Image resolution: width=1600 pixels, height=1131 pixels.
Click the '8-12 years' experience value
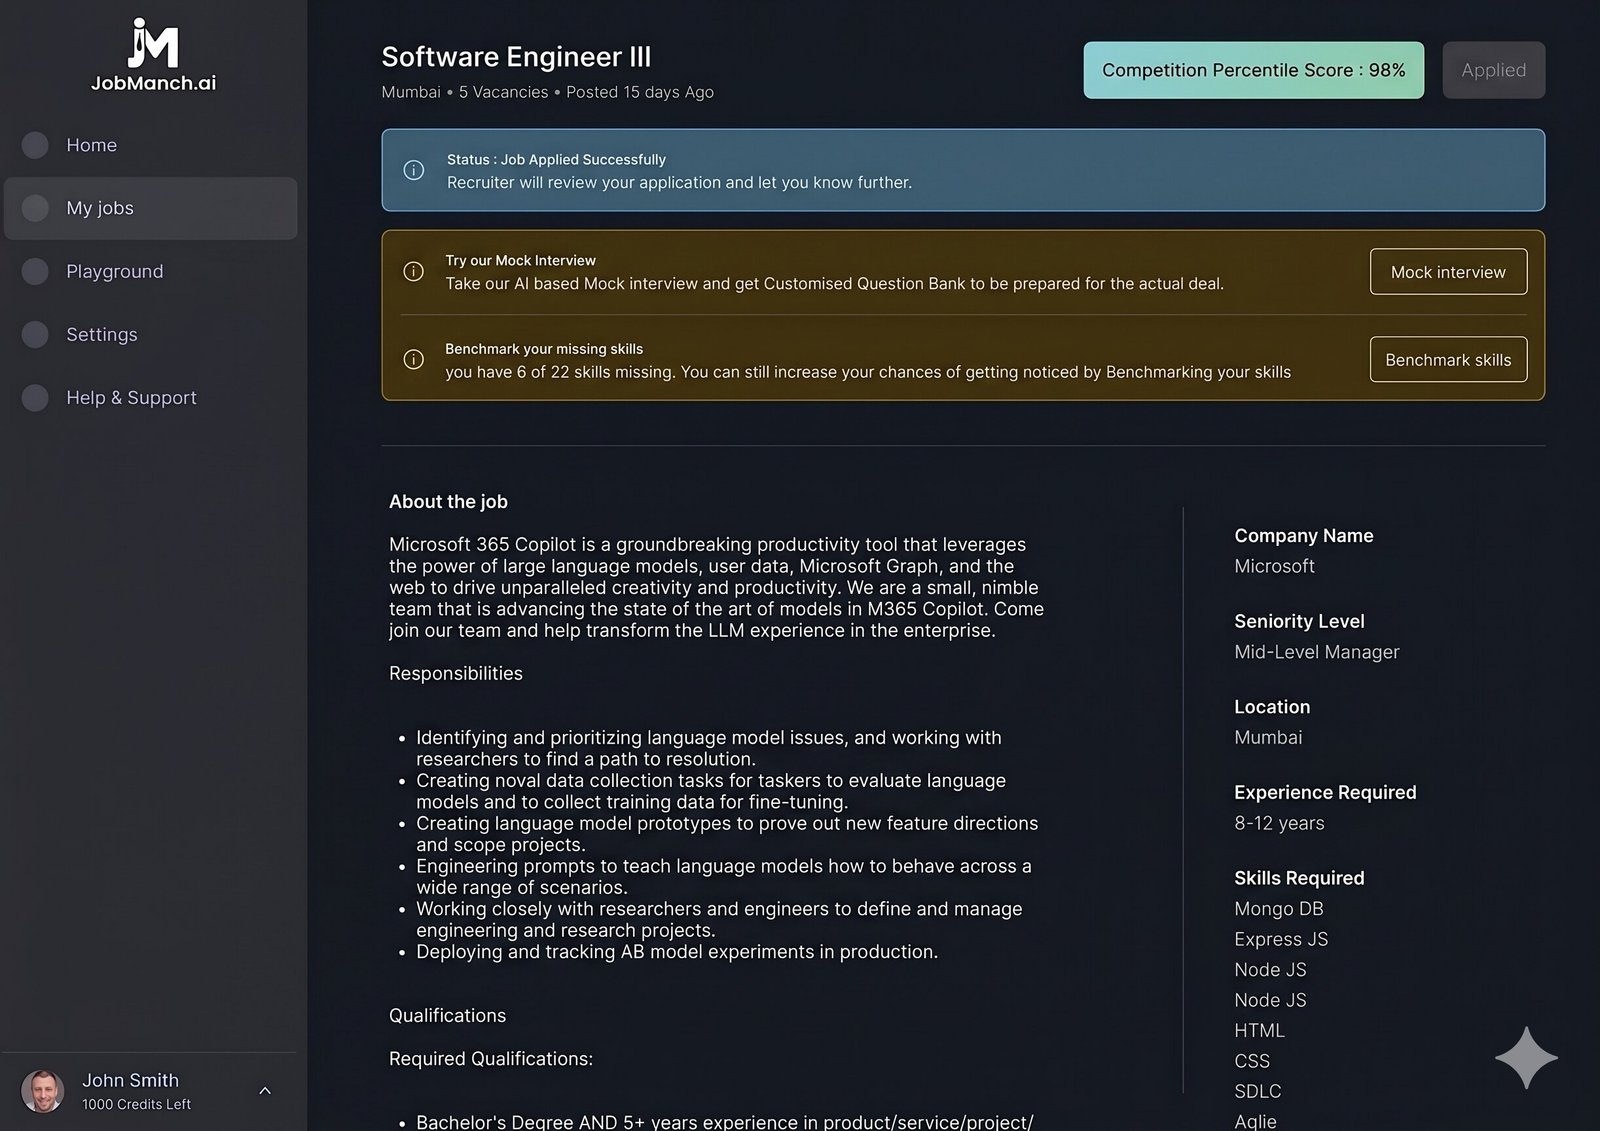[1279, 823]
